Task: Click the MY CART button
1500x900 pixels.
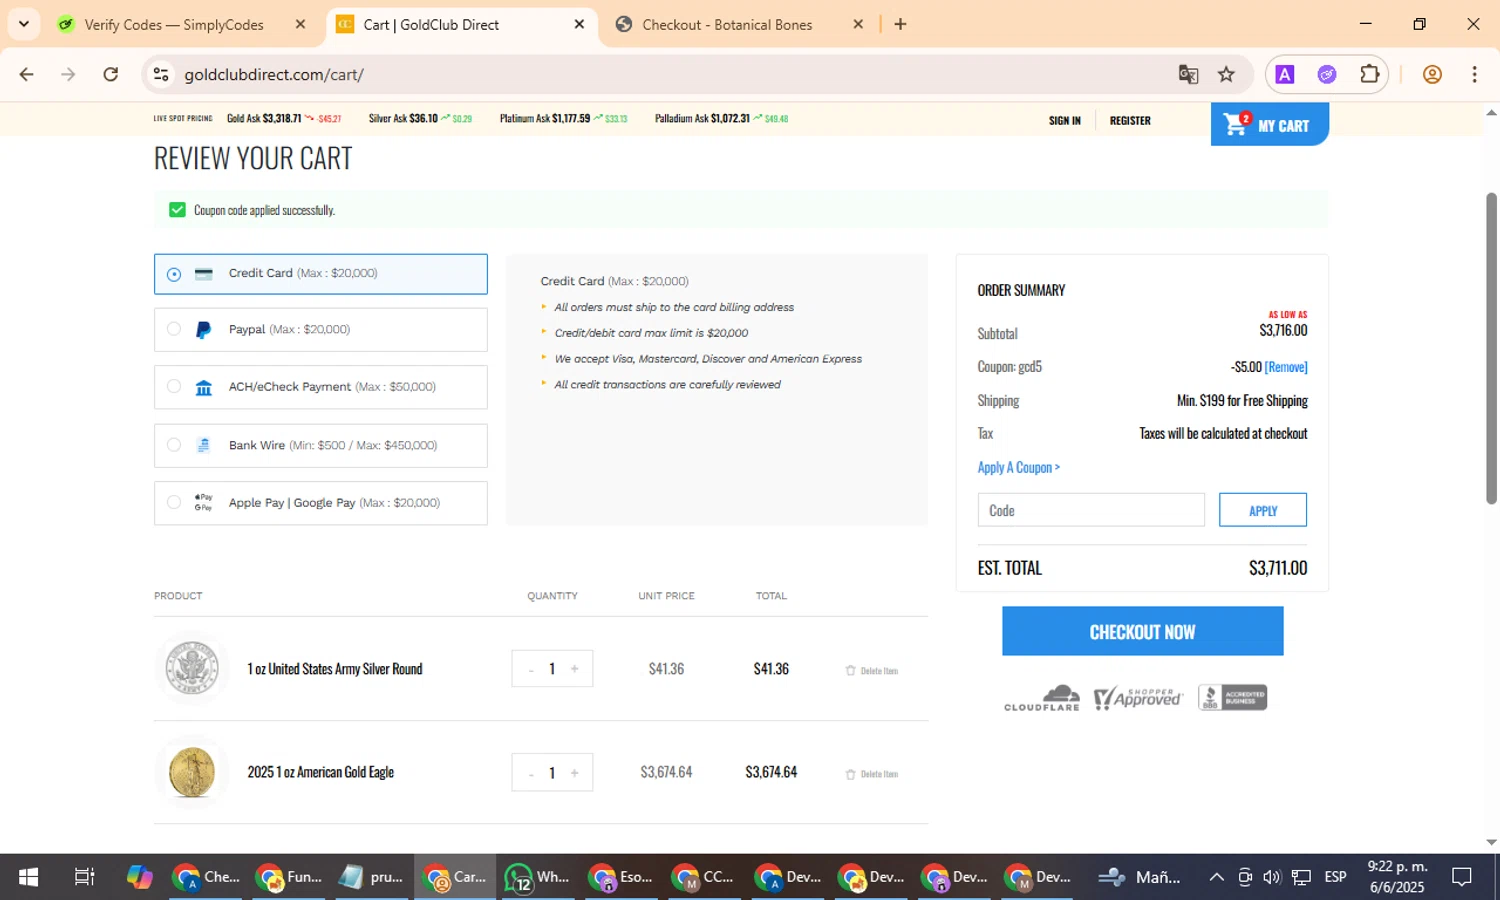Action: (1269, 125)
